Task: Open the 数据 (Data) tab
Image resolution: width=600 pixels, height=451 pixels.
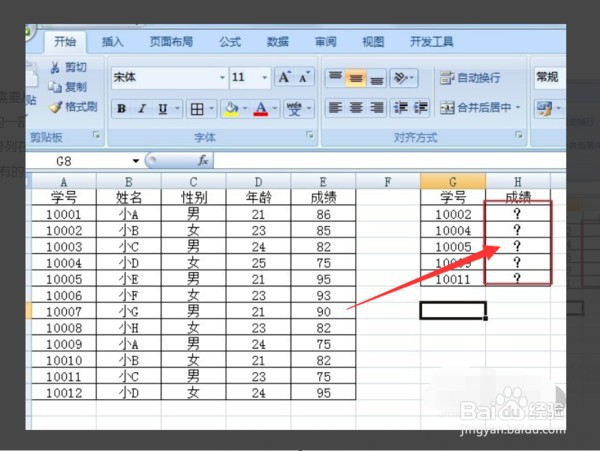Action: pyautogui.click(x=278, y=42)
